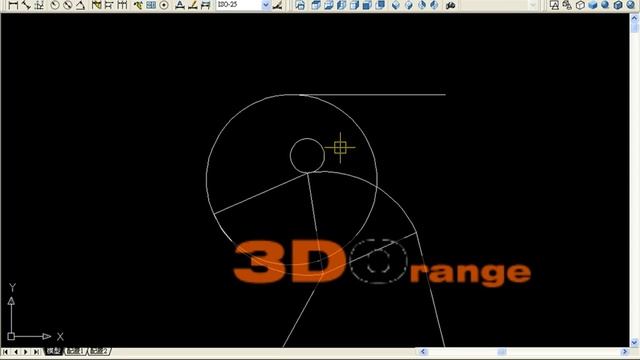Image resolution: width=640 pixels, height=360 pixels.
Task: Switch to the first layout tab
Action: pyautogui.click(x=76, y=351)
